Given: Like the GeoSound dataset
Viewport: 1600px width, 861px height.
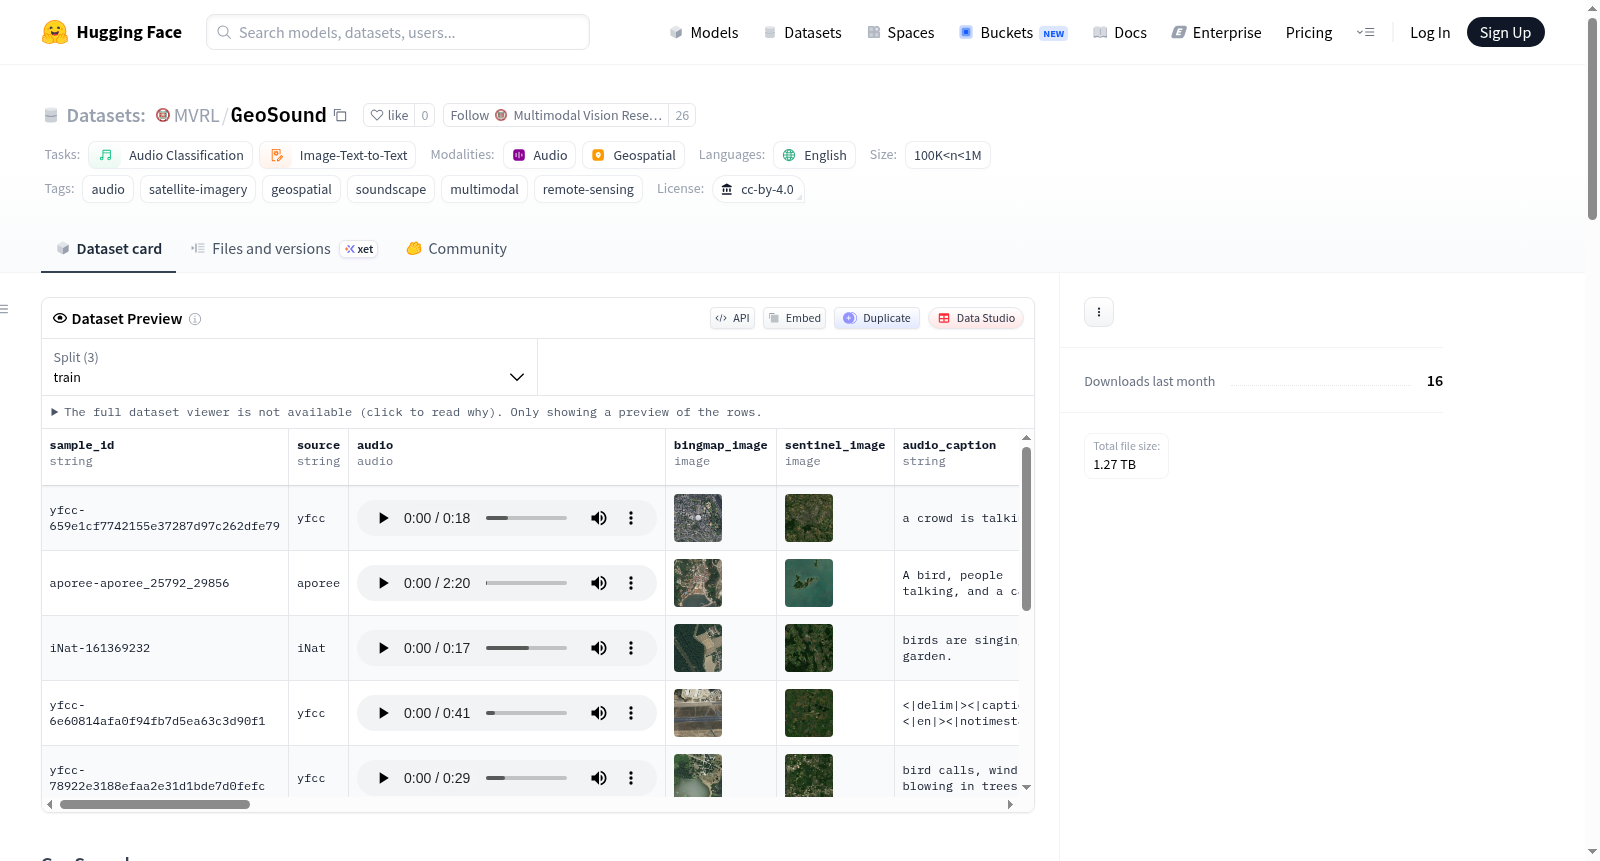Looking at the screenshot, I should click(389, 115).
